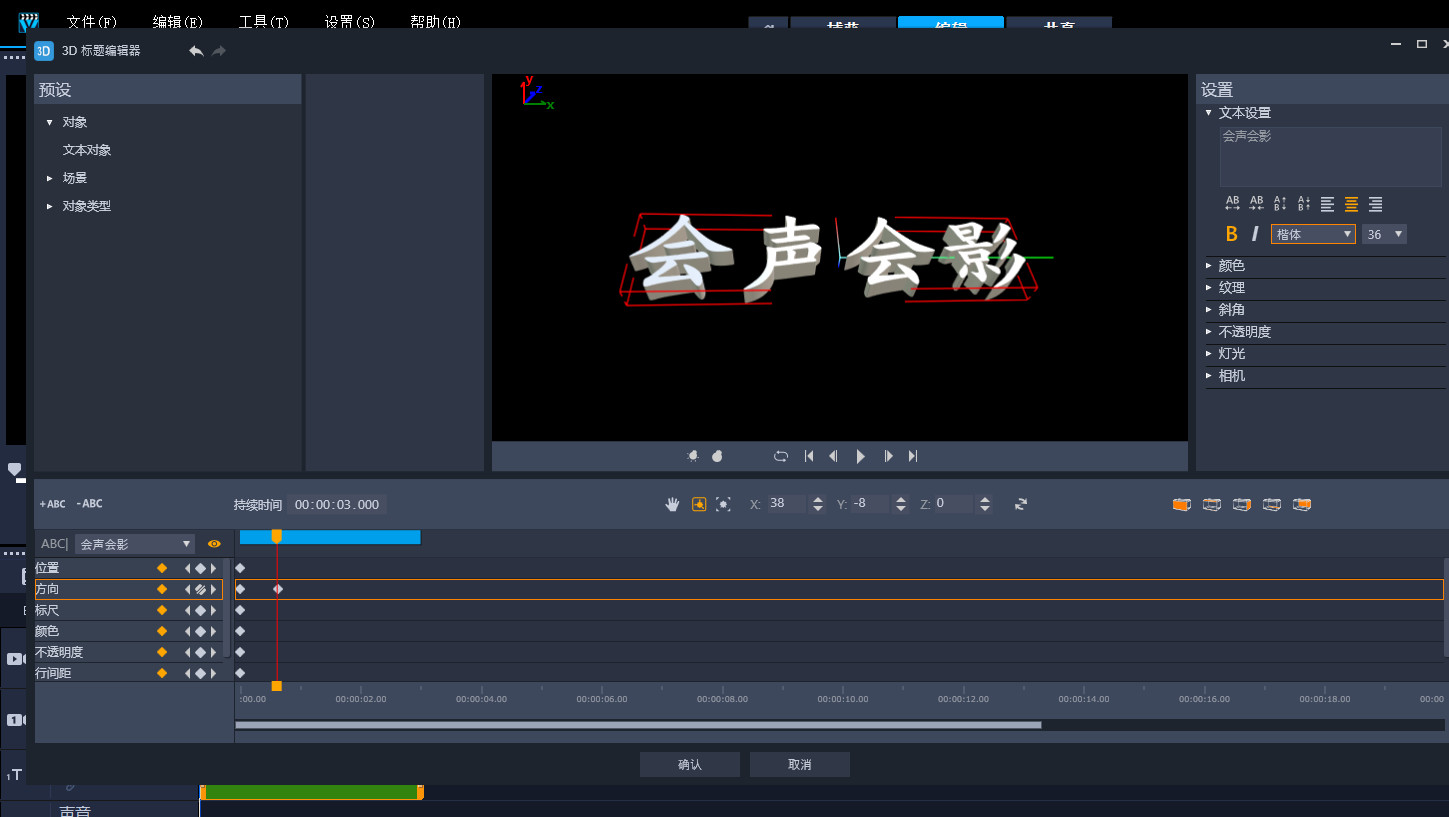Image resolution: width=1449 pixels, height=817 pixels.
Task: Go to the previous keyframe on the 不透明度 row
Action: pyautogui.click(x=187, y=652)
